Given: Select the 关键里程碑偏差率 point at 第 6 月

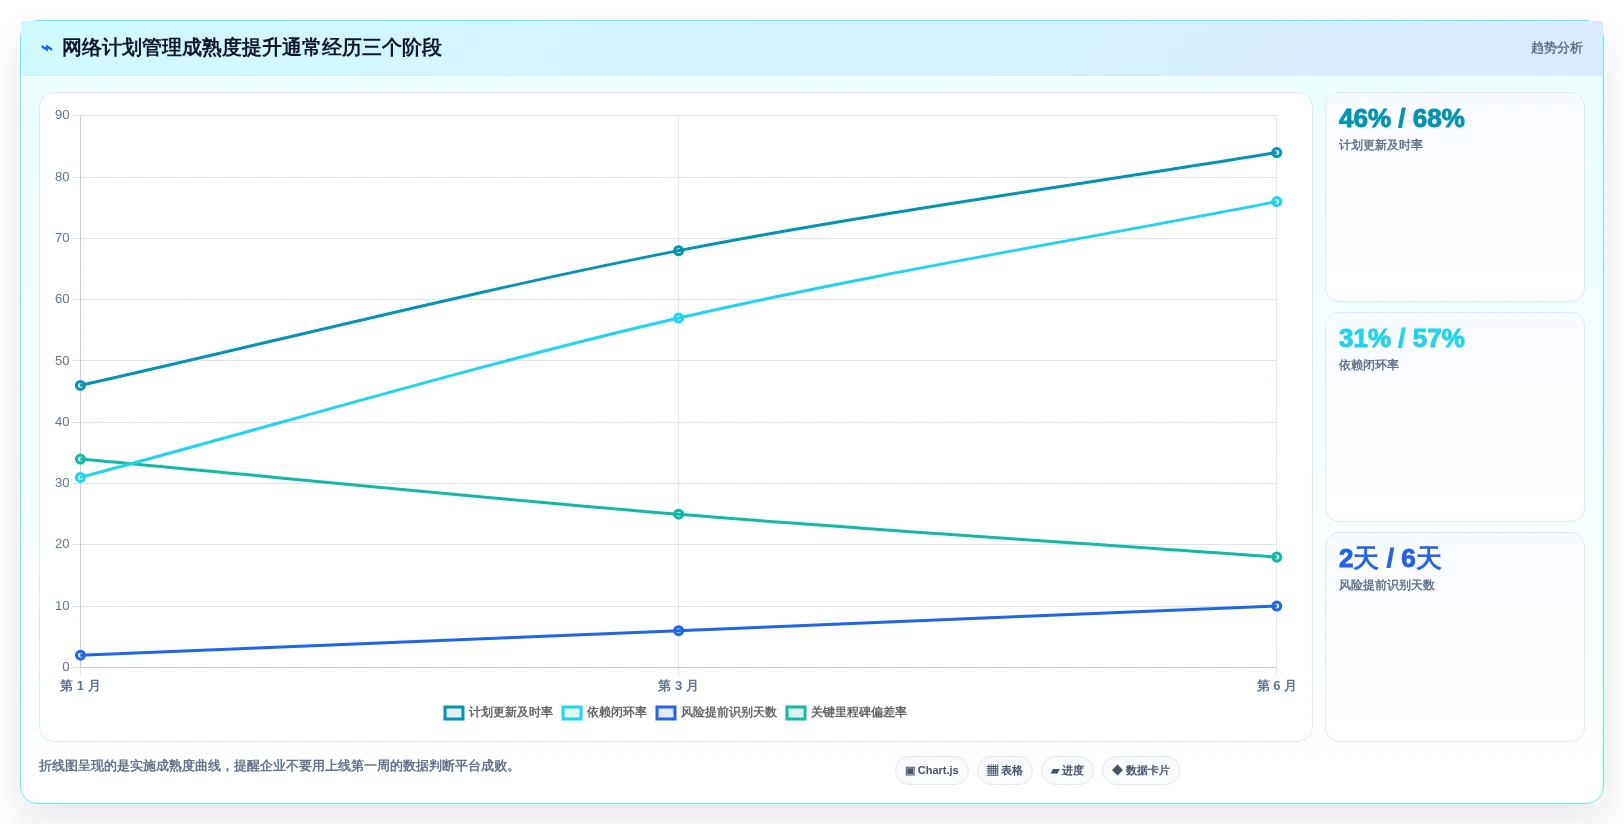Looking at the screenshot, I should (1276, 557).
